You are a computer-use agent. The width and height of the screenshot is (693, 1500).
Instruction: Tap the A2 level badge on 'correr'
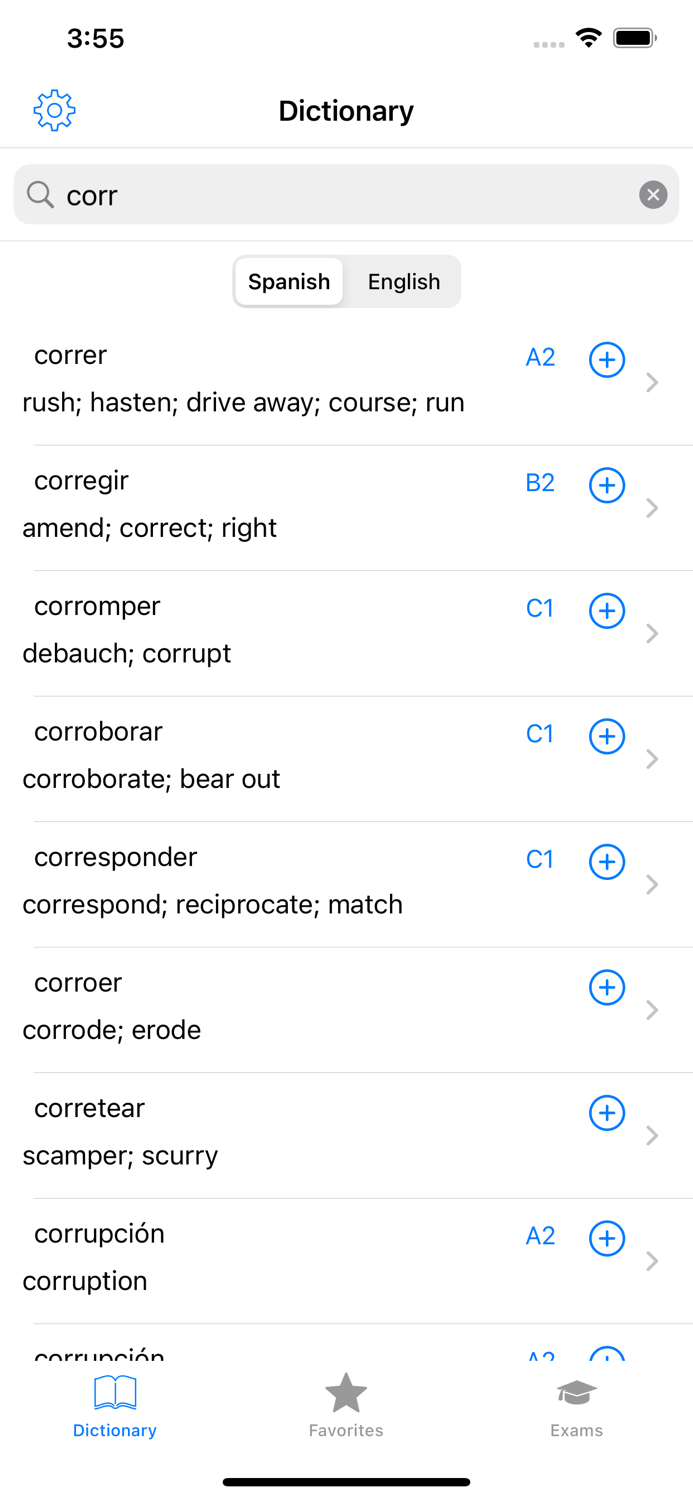coord(539,357)
